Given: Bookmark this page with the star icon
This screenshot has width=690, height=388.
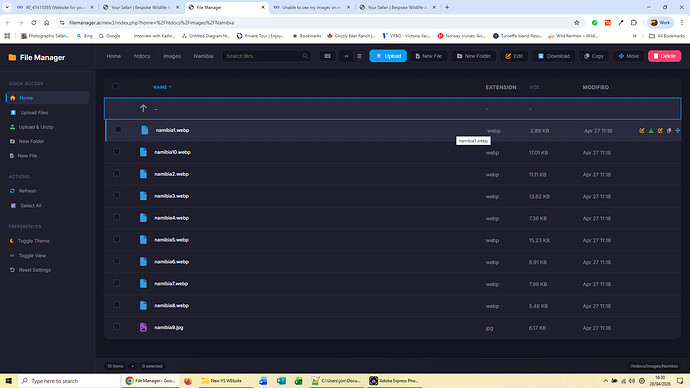Looking at the screenshot, I should [x=576, y=22].
